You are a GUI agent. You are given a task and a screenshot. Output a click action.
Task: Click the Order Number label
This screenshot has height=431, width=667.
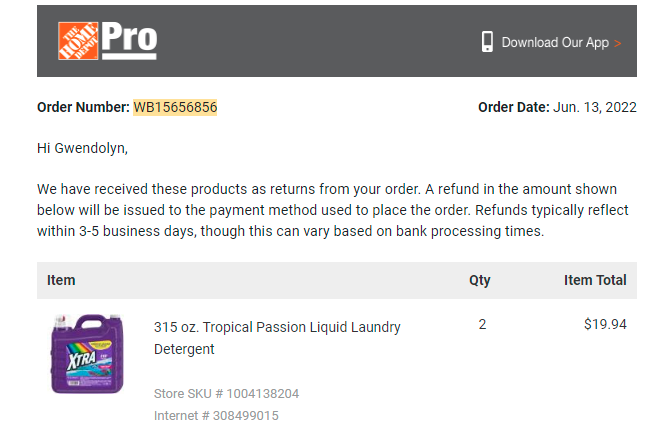83,107
